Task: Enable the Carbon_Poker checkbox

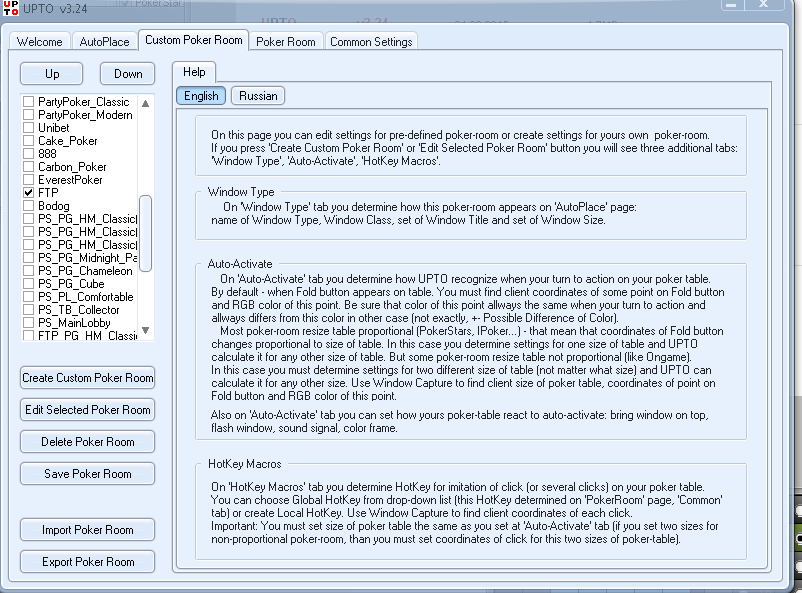Action: [x=29, y=167]
